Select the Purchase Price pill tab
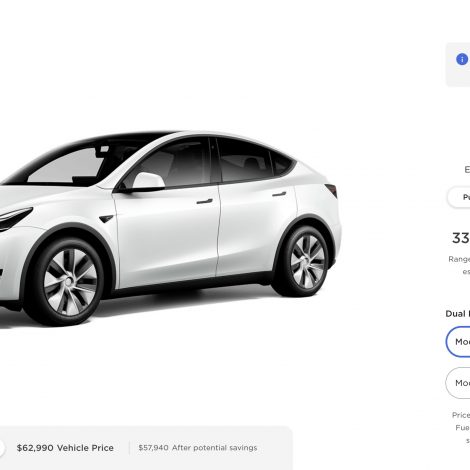The width and height of the screenshot is (470, 470). point(459,197)
